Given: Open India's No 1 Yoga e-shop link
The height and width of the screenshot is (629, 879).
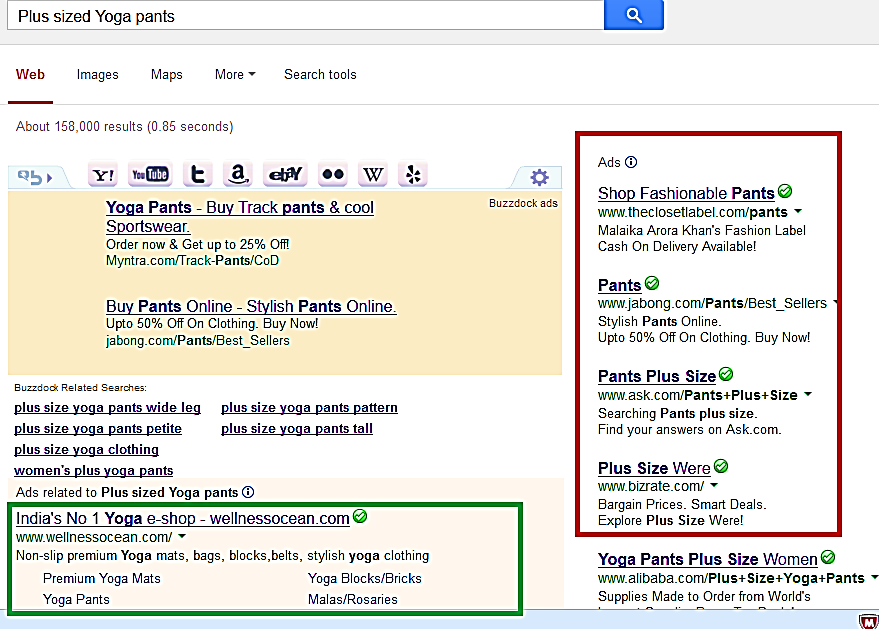Looking at the screenshot, I should coord(183,518).
